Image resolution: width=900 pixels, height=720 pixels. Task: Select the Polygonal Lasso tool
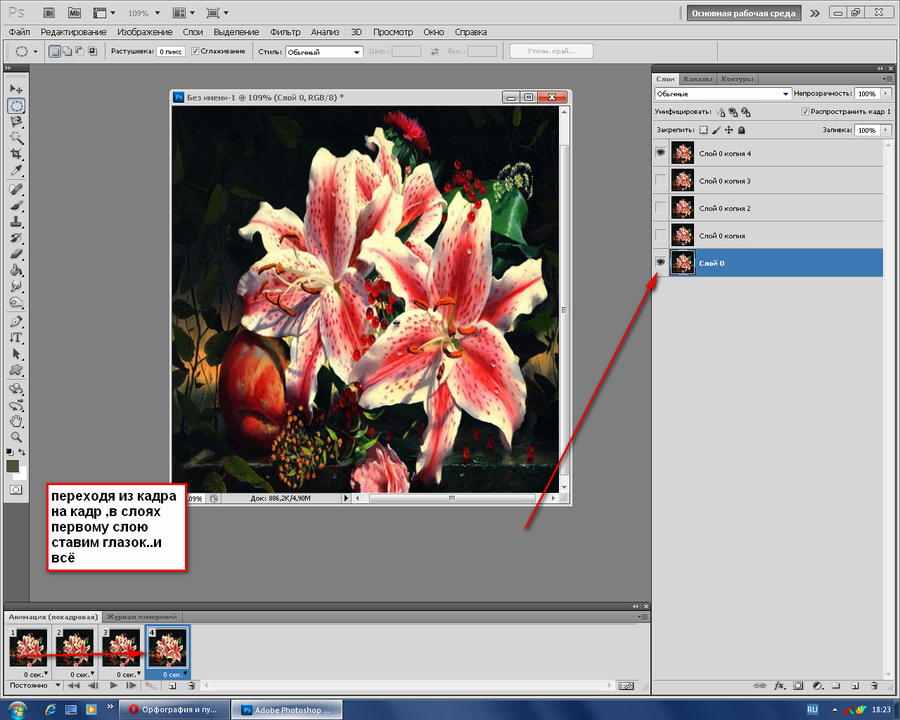tap(16, 122)
